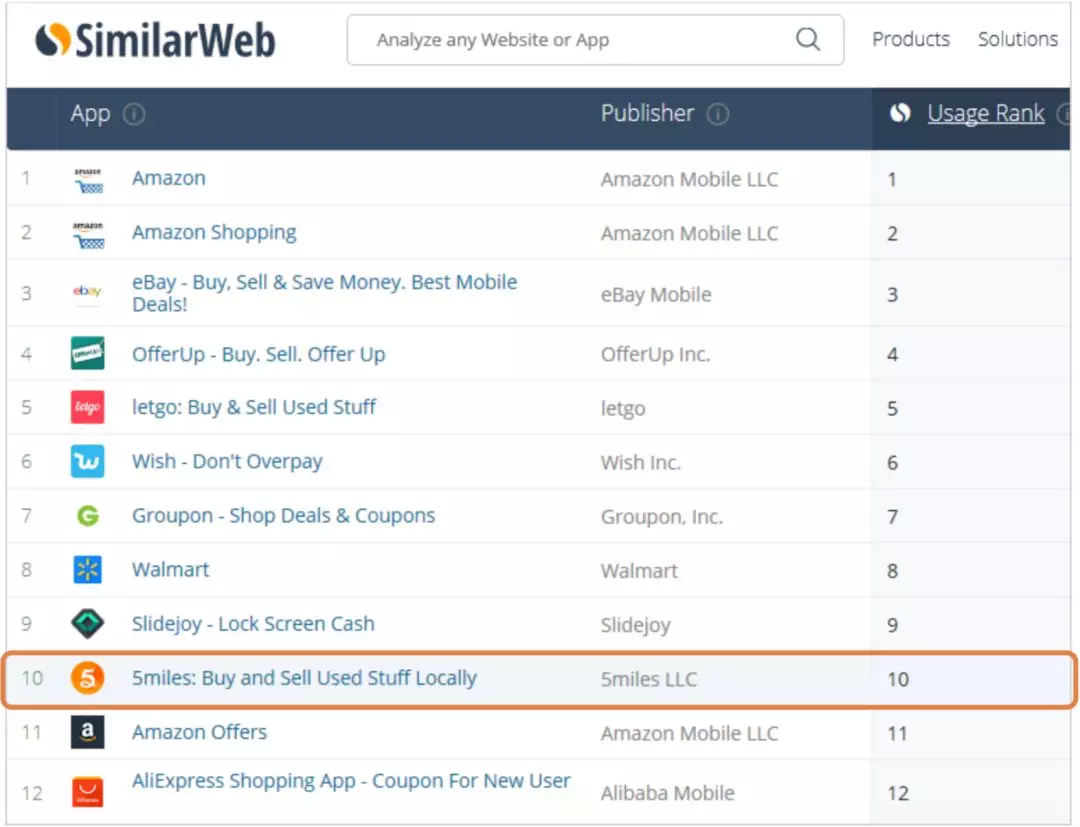Click the eBay Mobile publisher cell
This screenshot has height=827, width=1080.
(656, 295)
